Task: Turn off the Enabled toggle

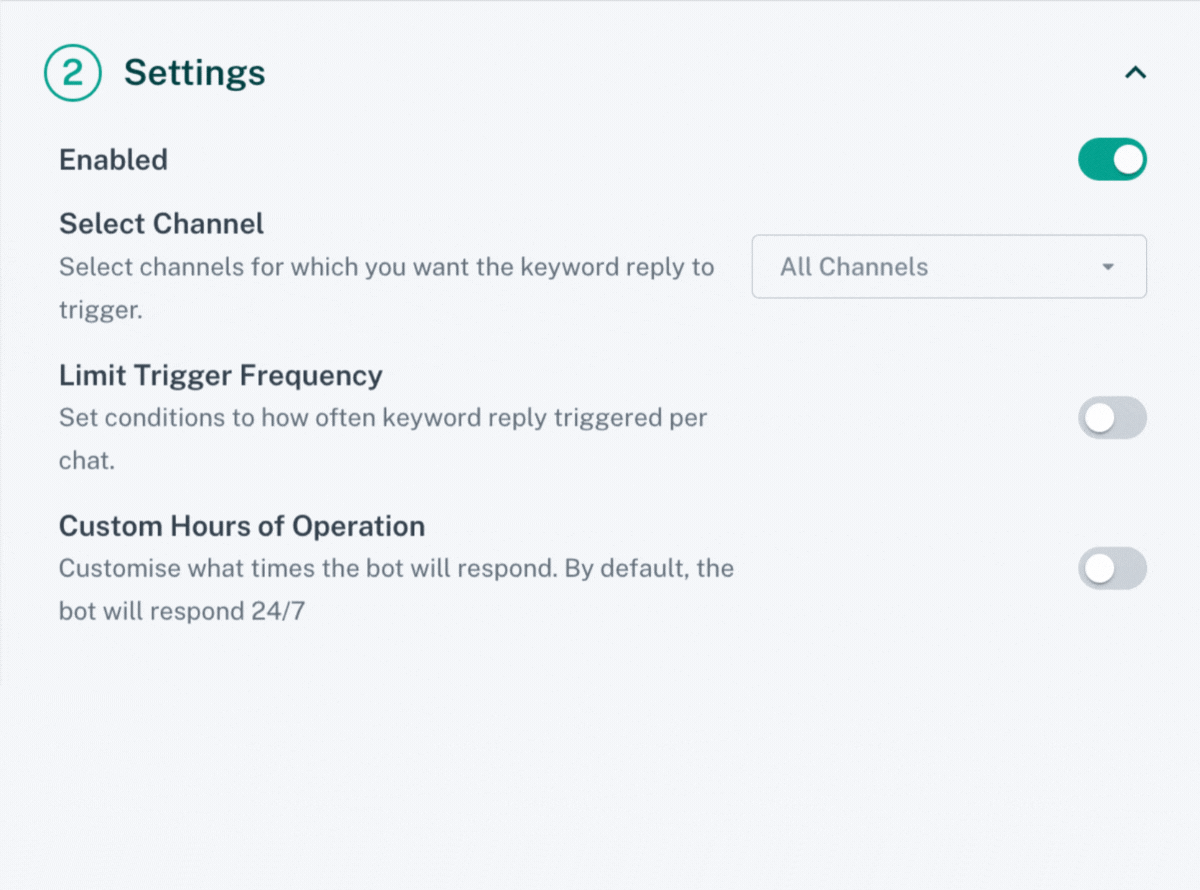Action: pos(1111,160)
